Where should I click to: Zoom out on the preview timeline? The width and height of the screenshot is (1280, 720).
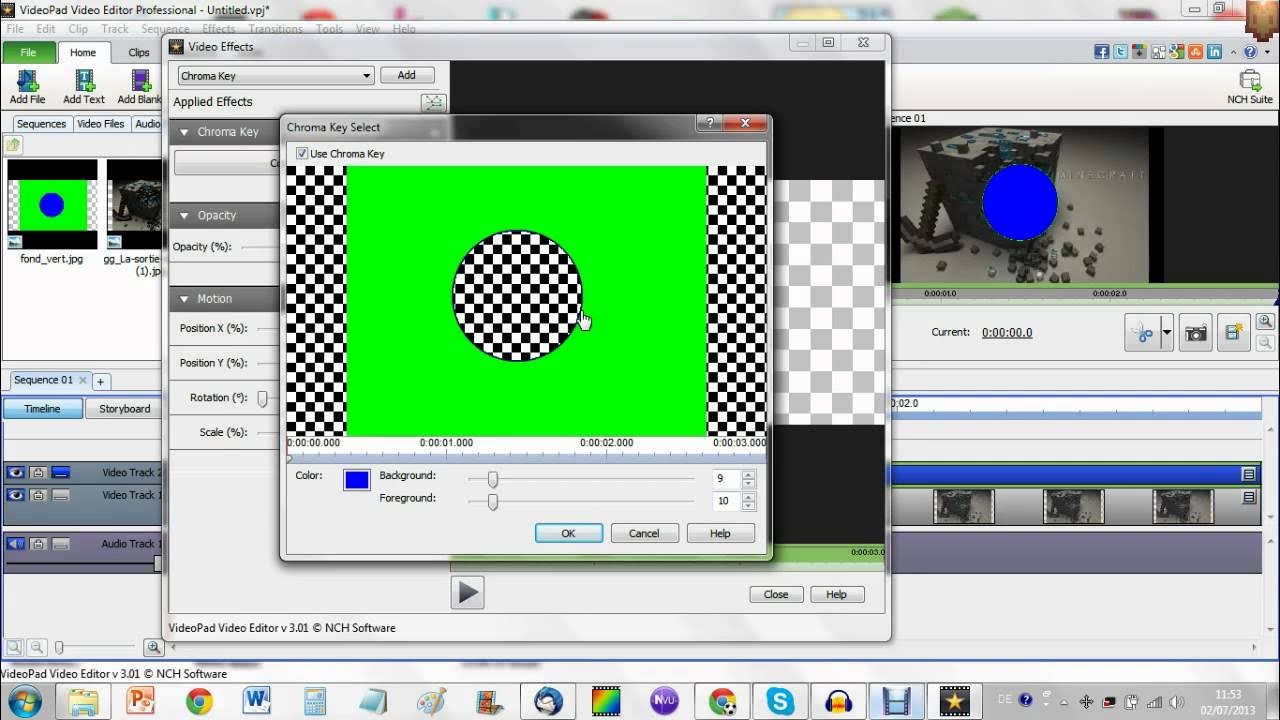pyautogui.click(x=1265, y=343)
